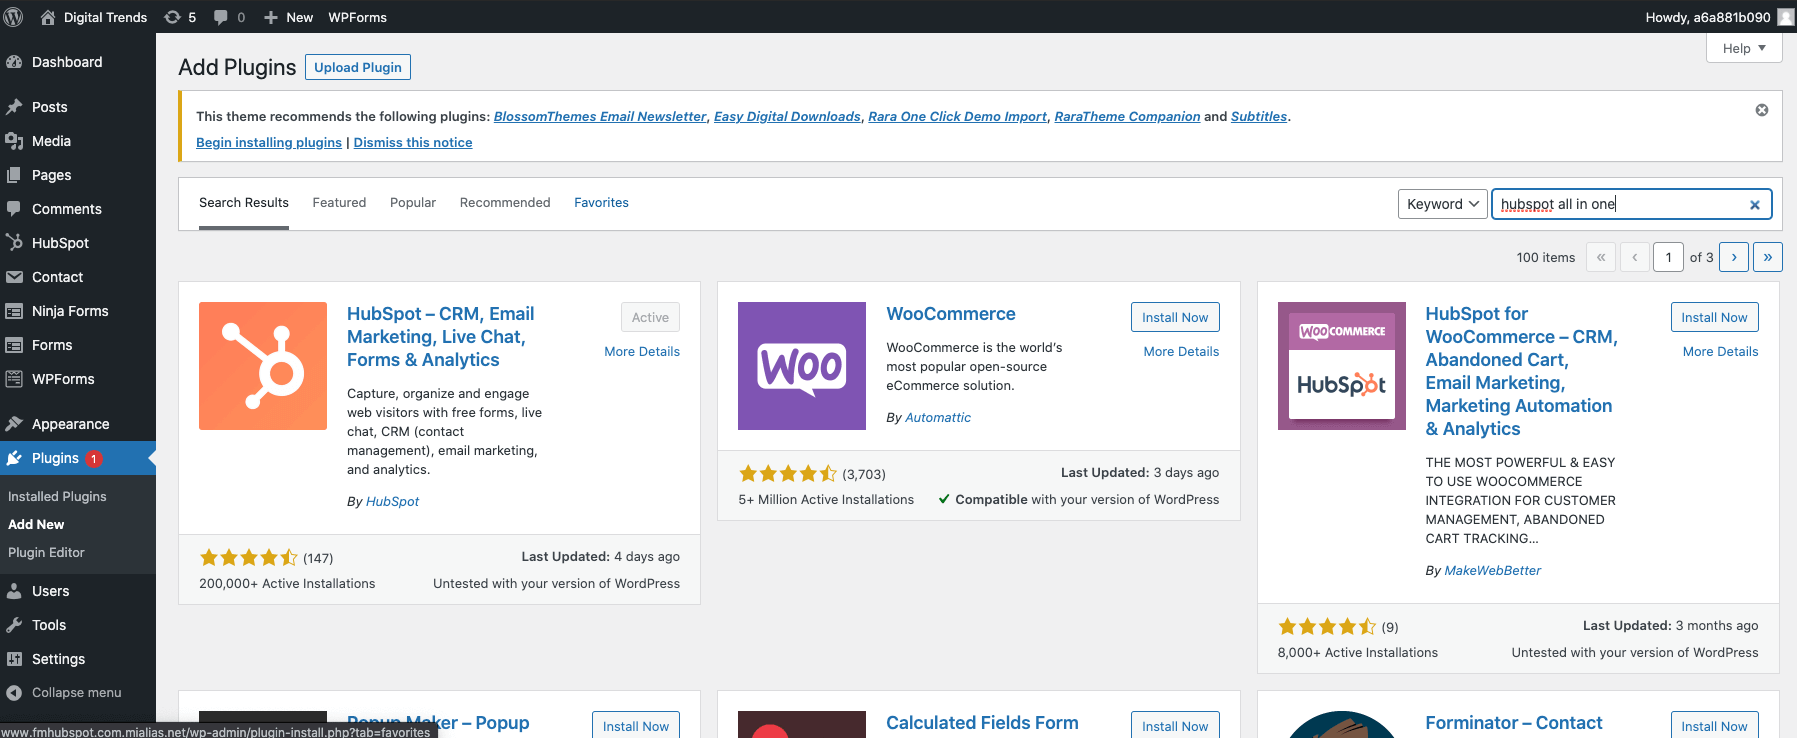Viewport: 1797px width, 738px height.
Task: Open the HubSpot sprocket icon in sidebar
Action: 14,243
